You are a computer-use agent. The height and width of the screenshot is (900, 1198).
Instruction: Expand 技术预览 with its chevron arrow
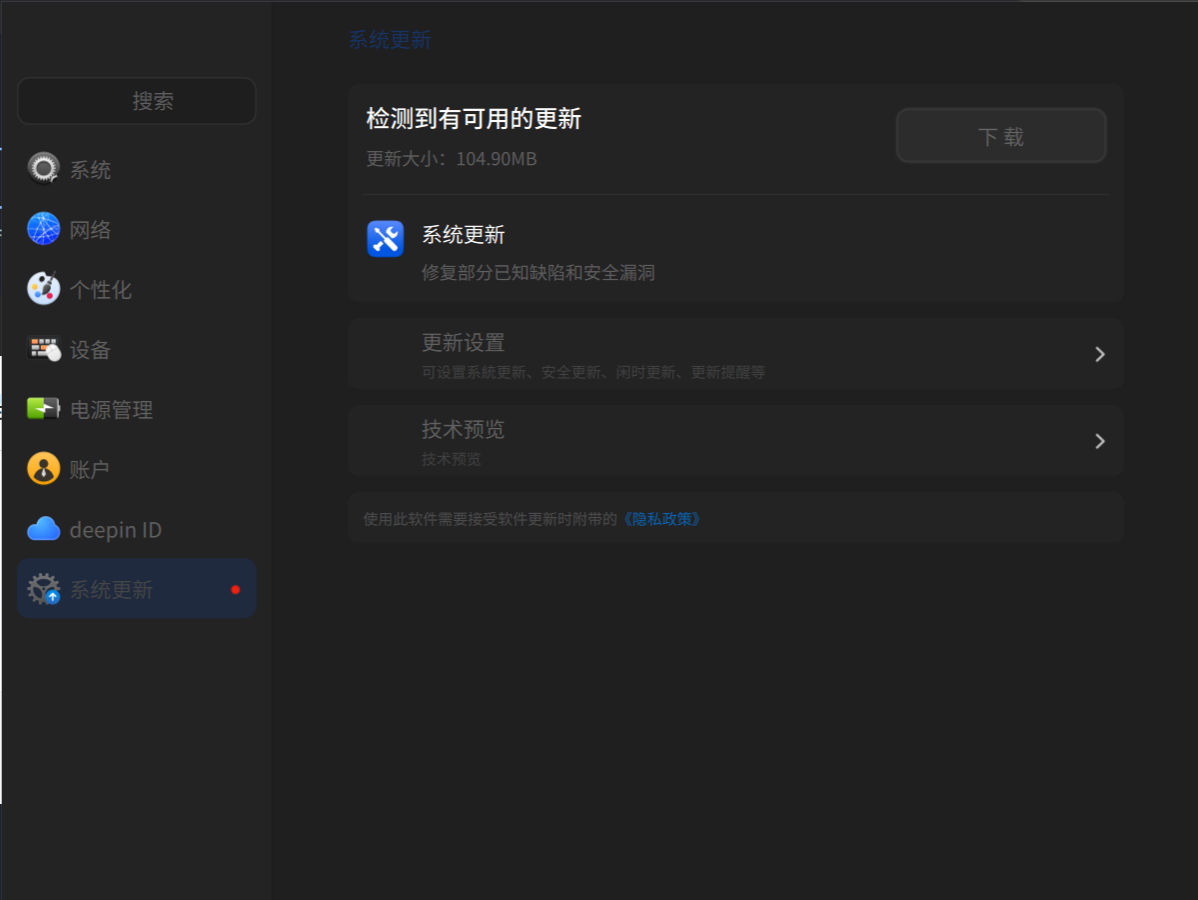click(1099, 441)
